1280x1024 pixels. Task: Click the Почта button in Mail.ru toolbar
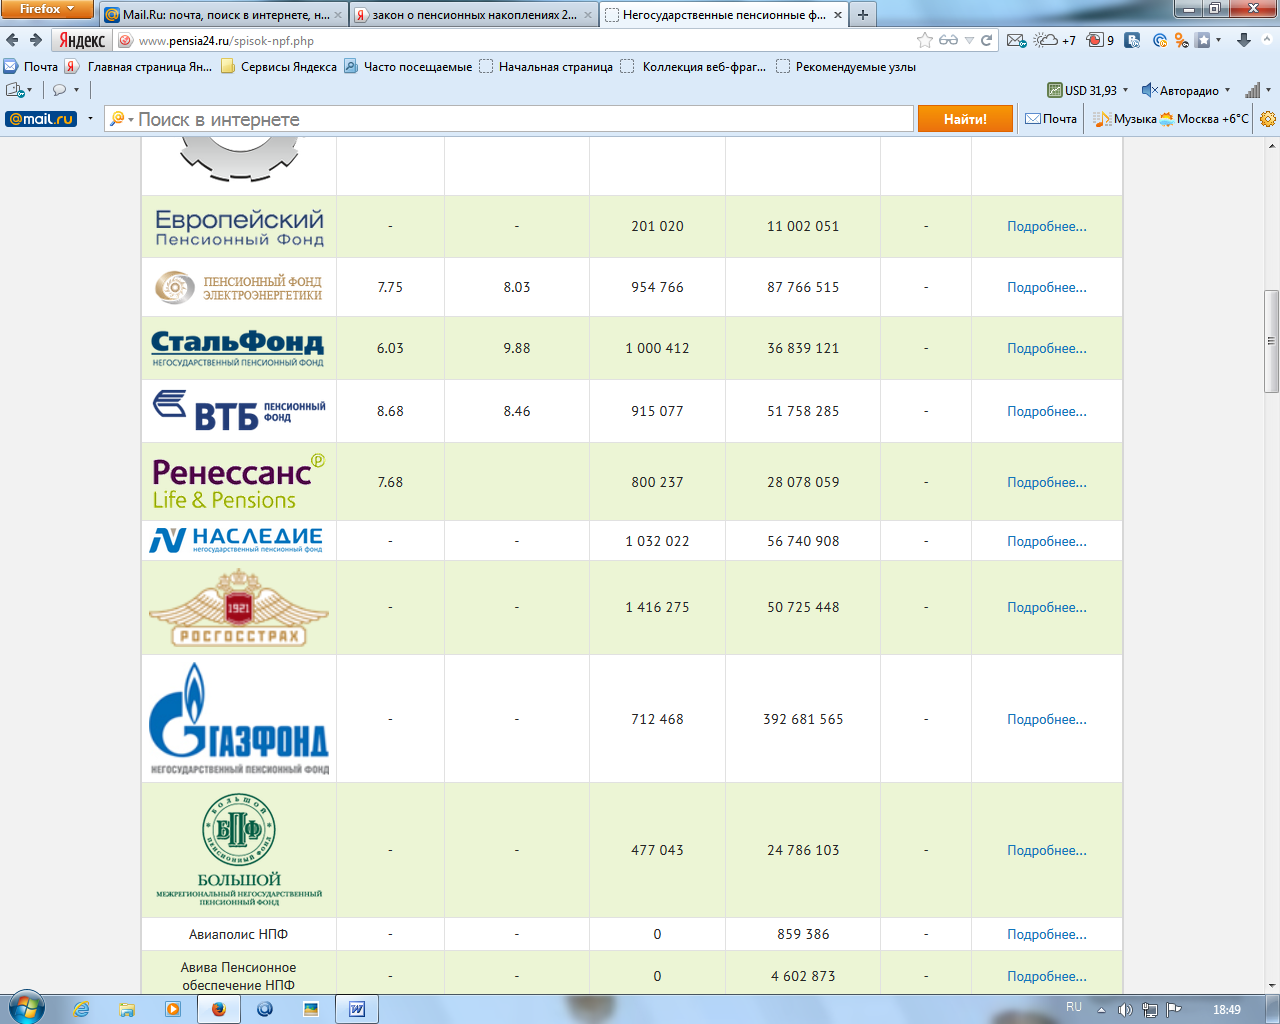pyautogui.click(x=1051, y=119)
